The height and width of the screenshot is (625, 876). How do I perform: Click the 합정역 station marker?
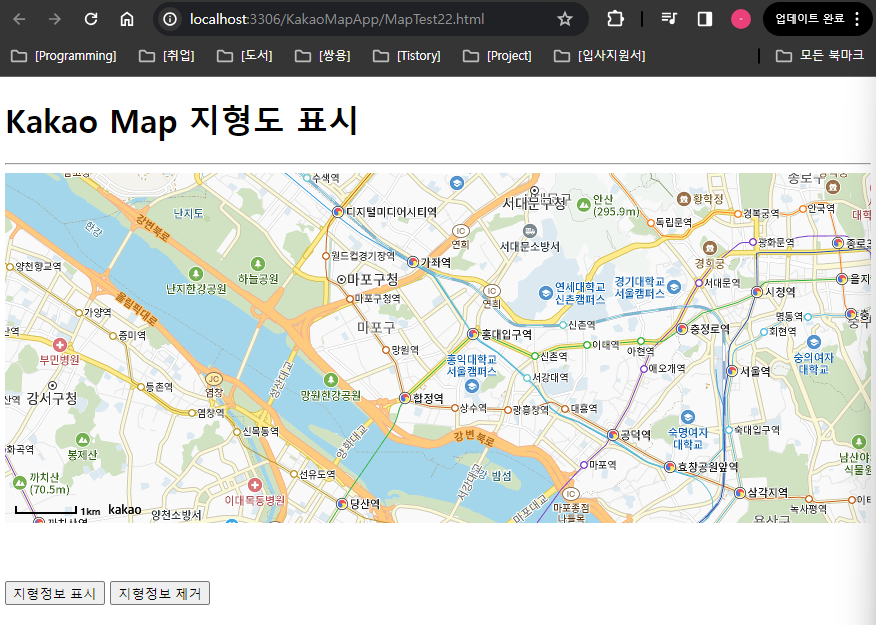[405, 398]
